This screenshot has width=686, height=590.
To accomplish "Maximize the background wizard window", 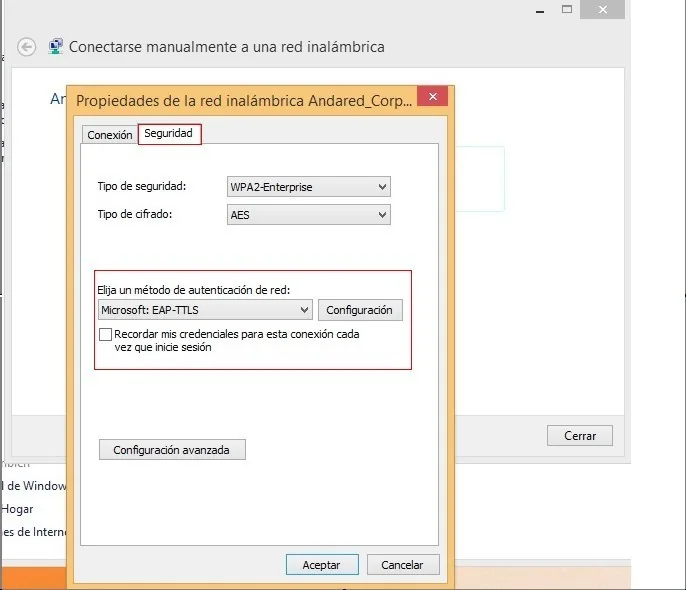I will [x=567, y=9].
